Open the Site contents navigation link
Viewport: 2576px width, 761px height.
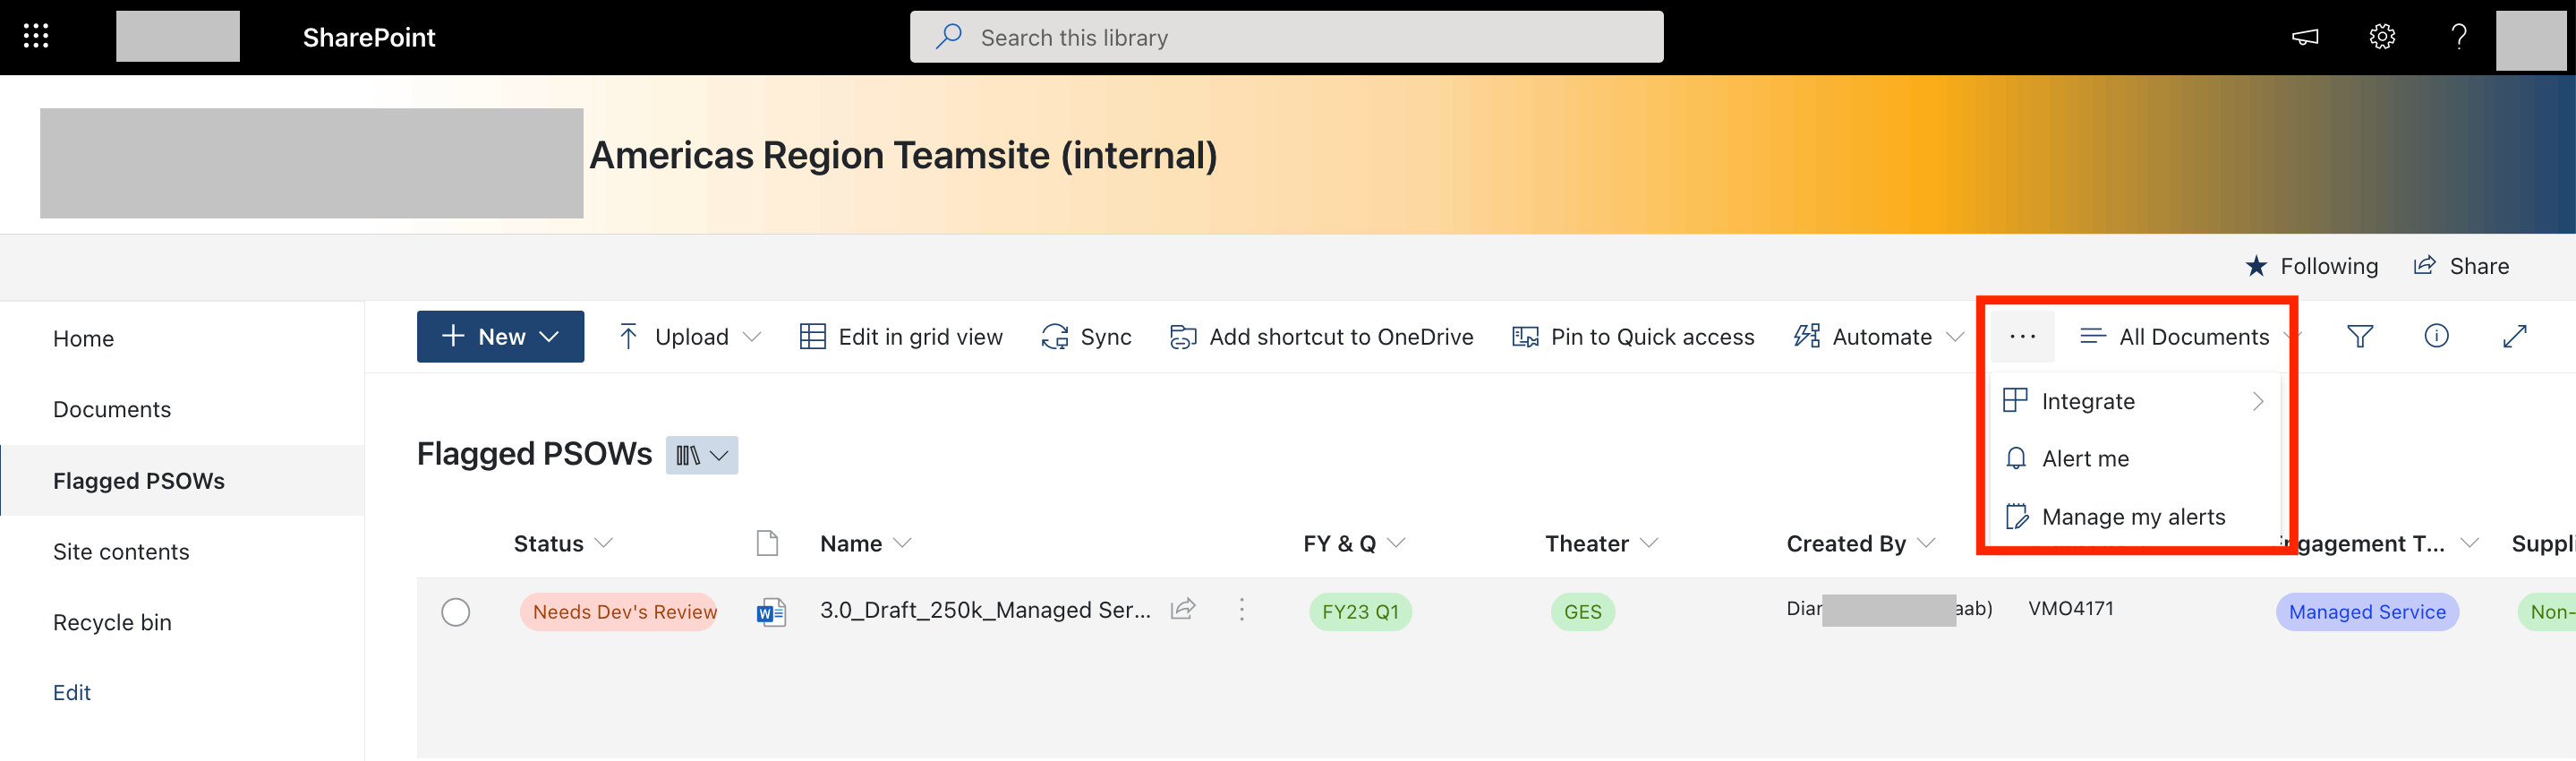[121, 551]
